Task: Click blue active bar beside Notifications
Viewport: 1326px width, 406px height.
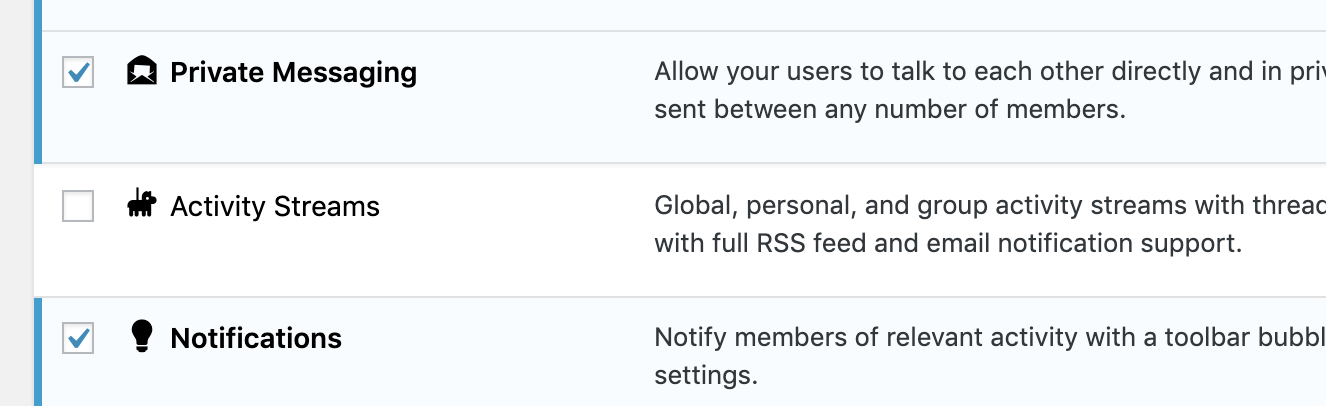Action: (x=38, y=352)
